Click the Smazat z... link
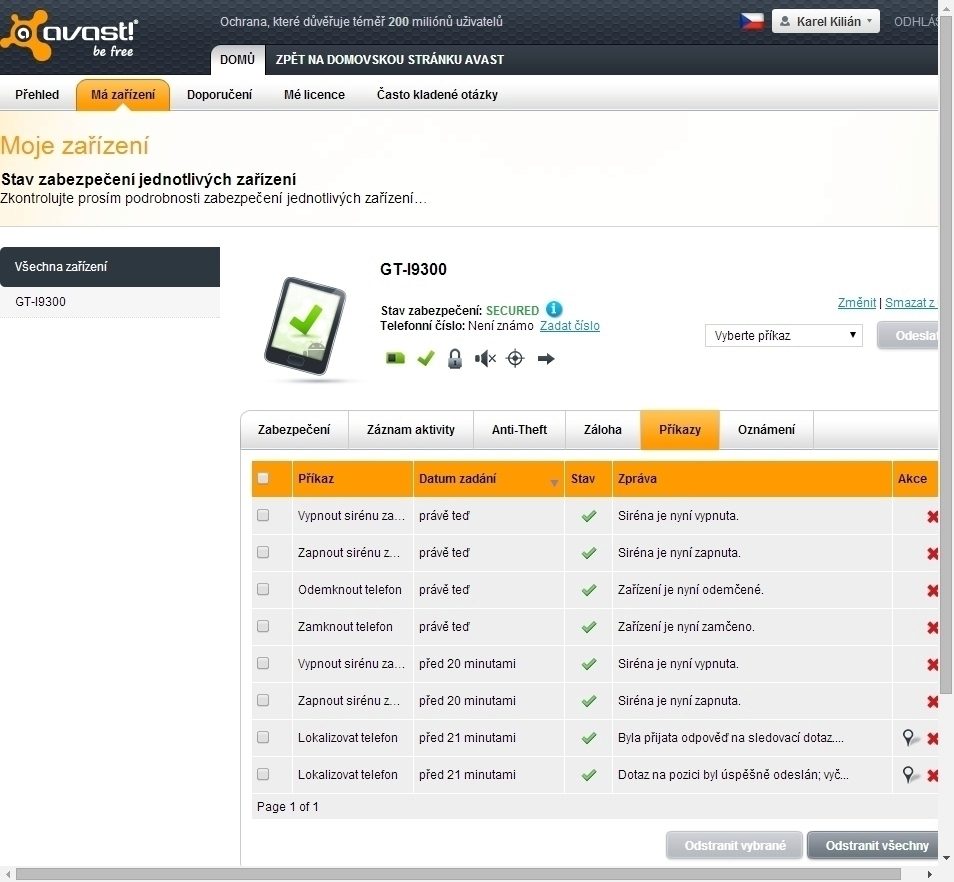Screen dimensions: 954x882 pos(910,302)
